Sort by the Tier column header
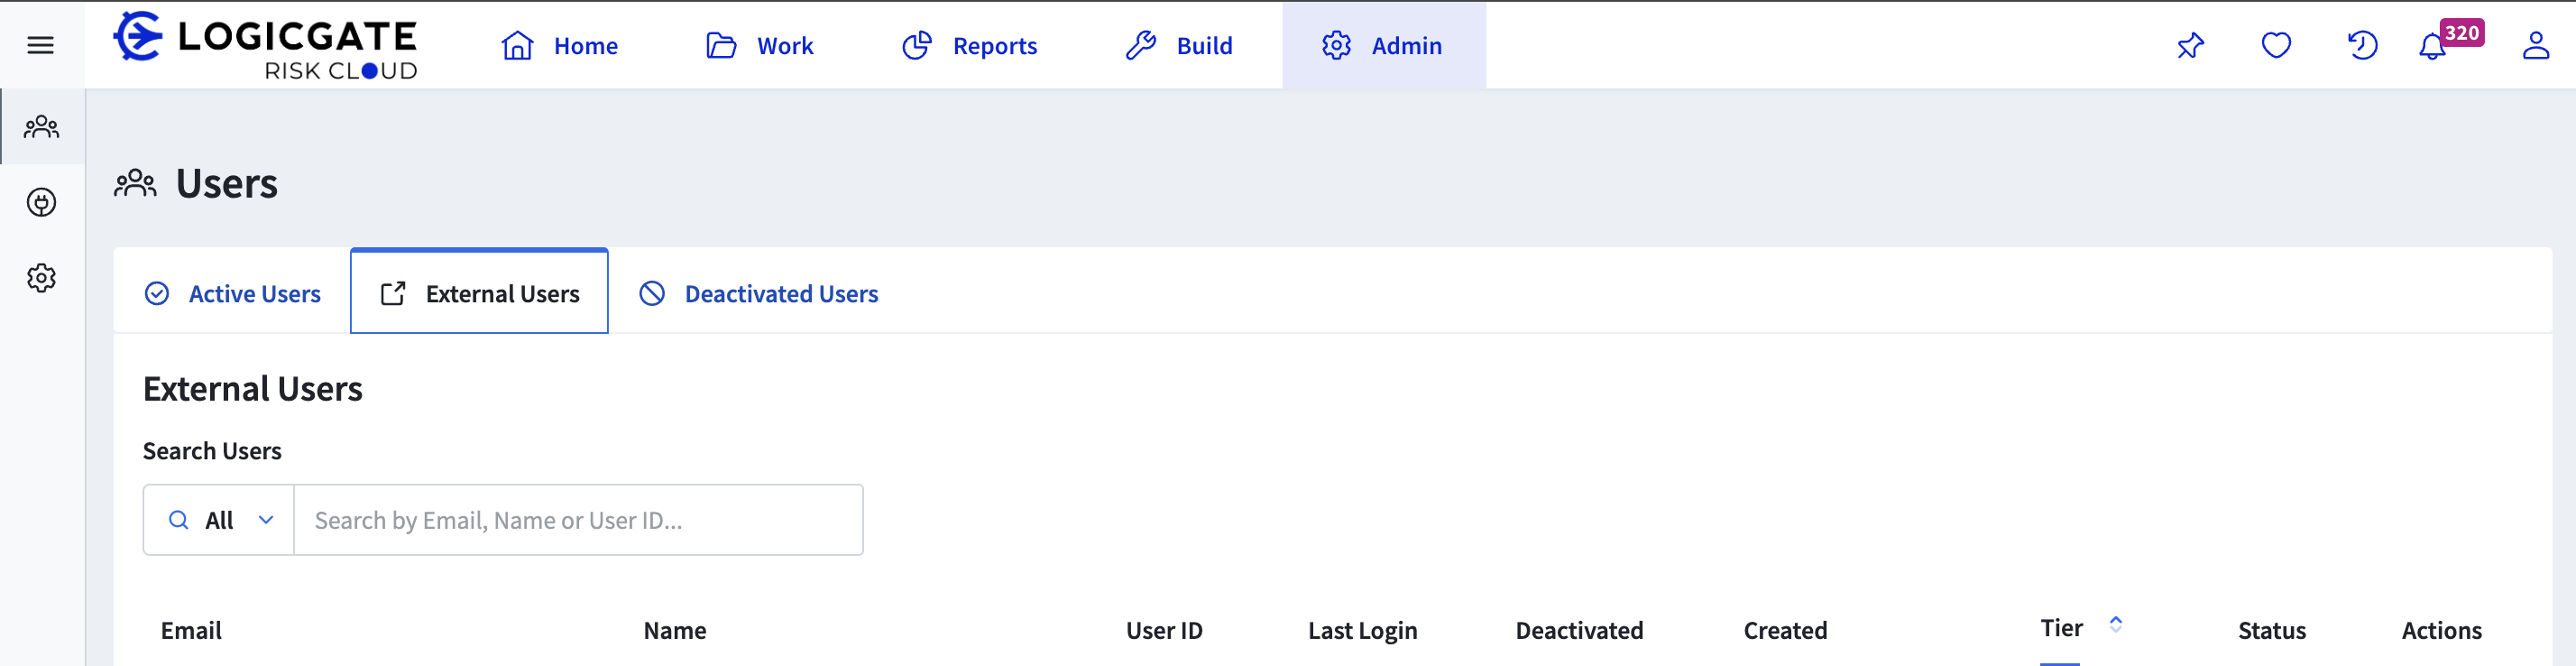Image resolution: width=2576 pixels, height=666 pixels. click(x=2061, y=628)
